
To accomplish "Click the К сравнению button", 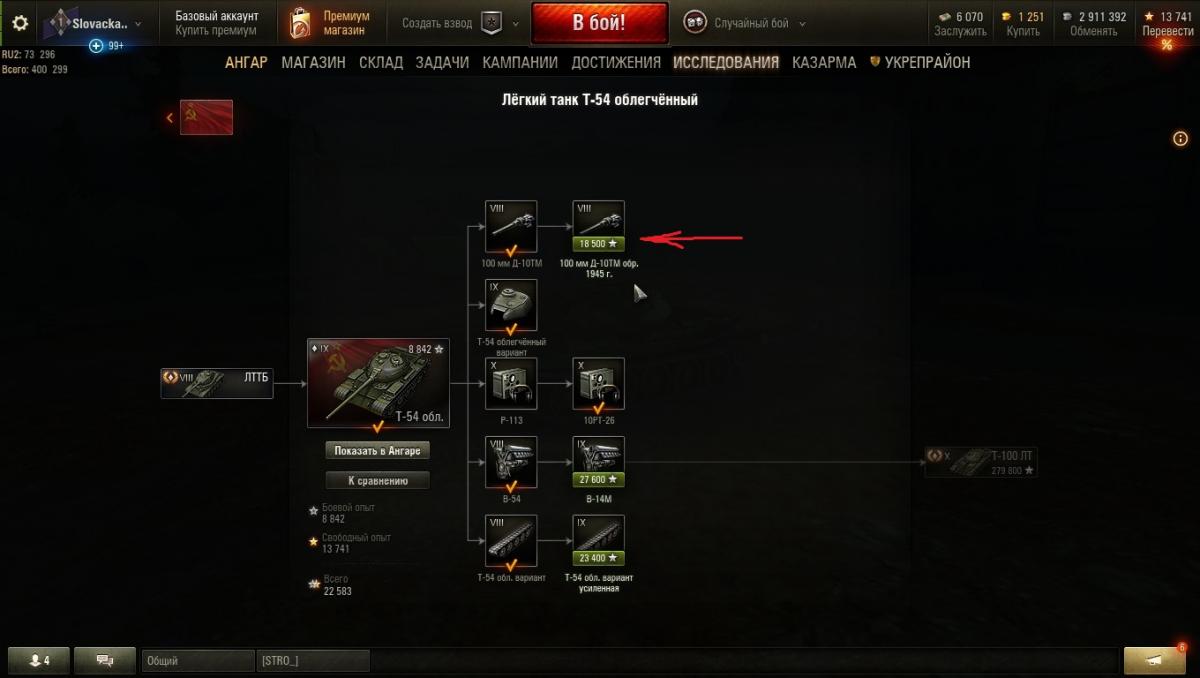I will (378, 481).
